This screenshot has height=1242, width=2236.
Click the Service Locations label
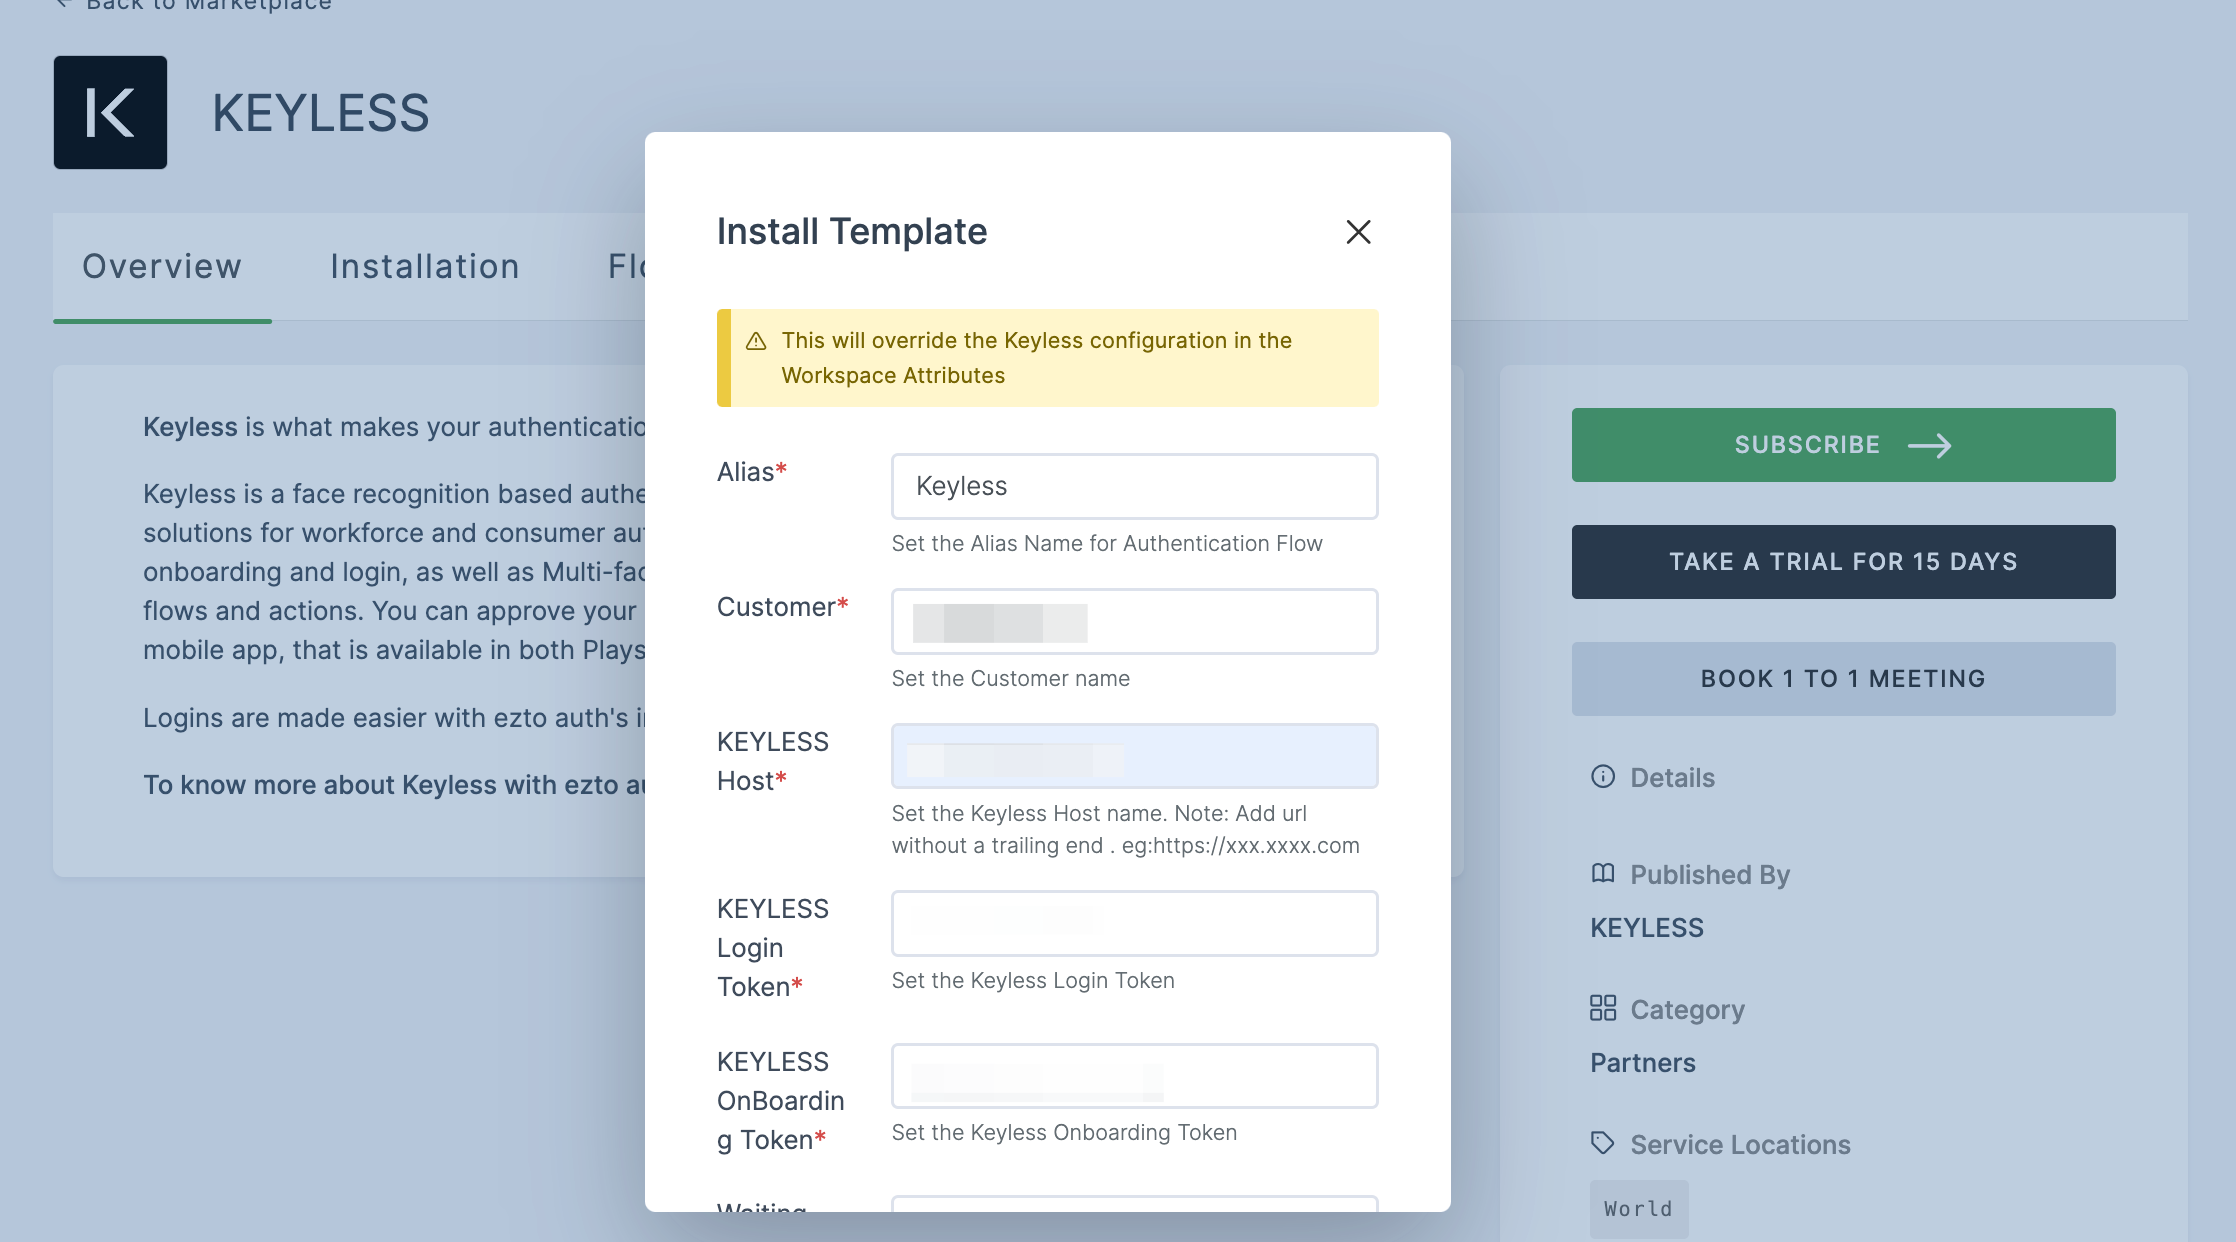tap(1740, 1145)
